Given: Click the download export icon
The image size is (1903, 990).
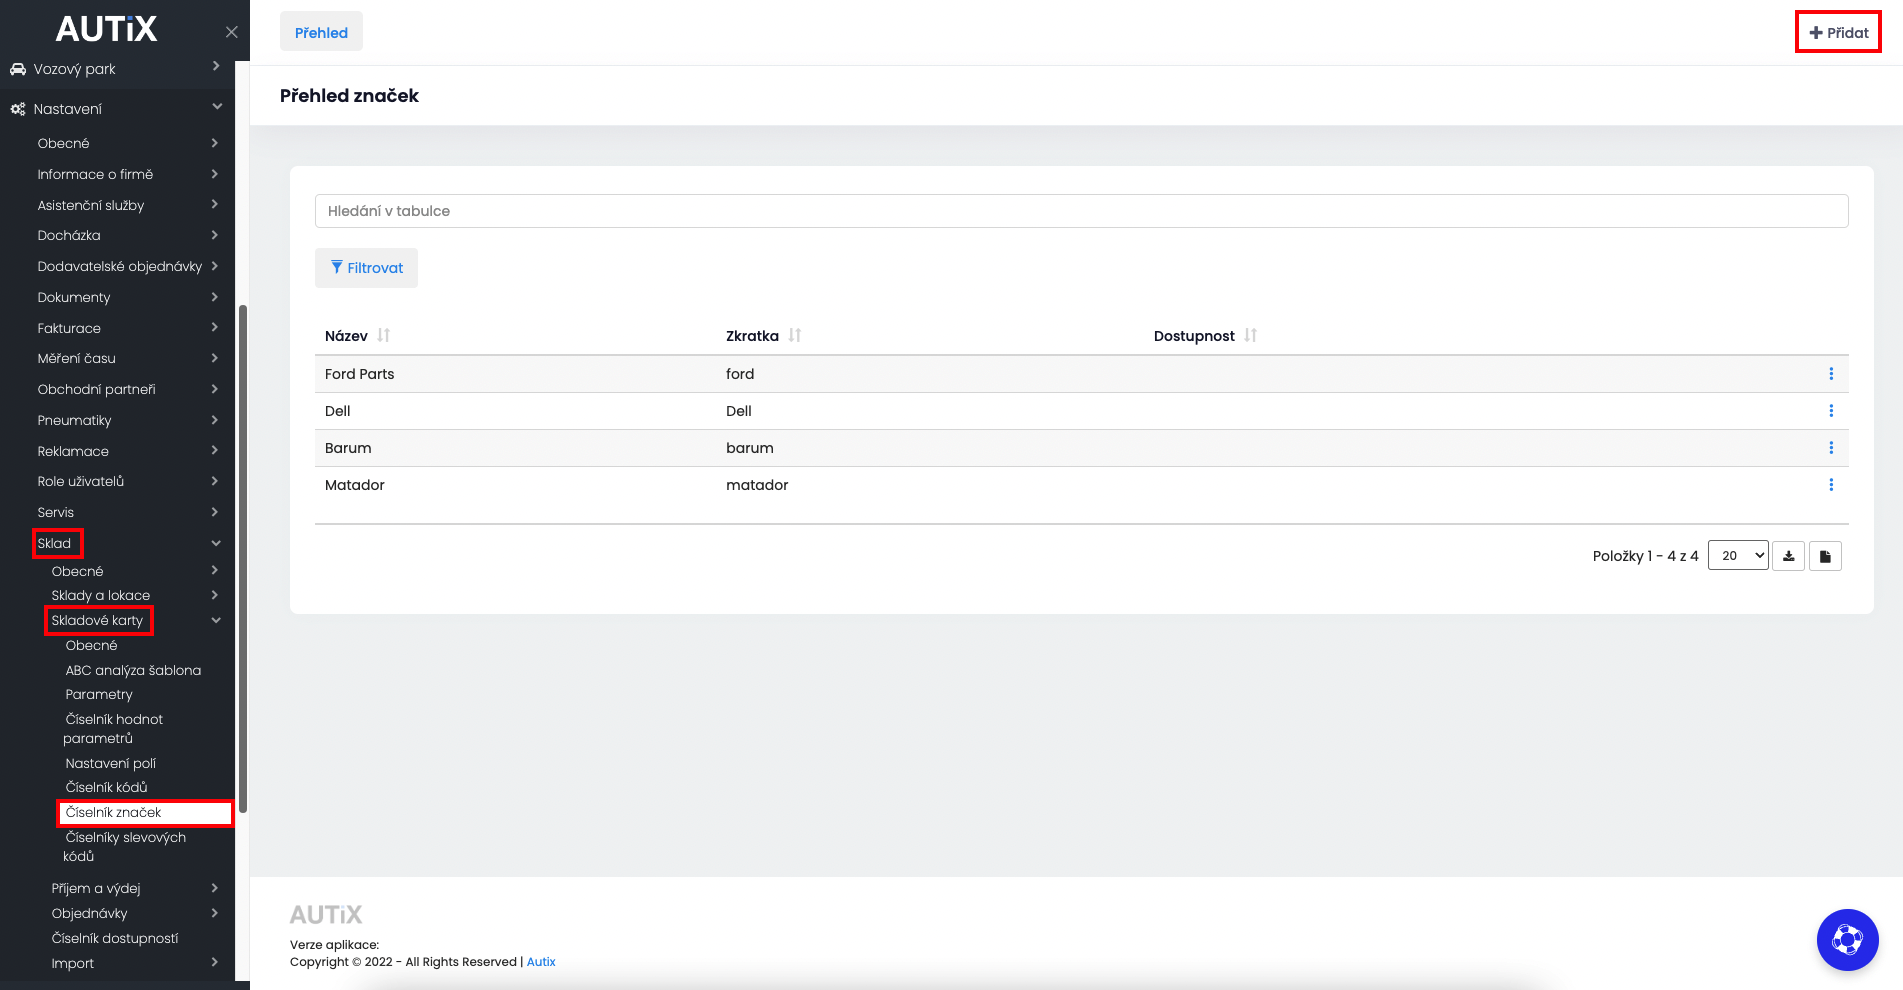Looking at the screenshot, I should tap(1789, 556).
